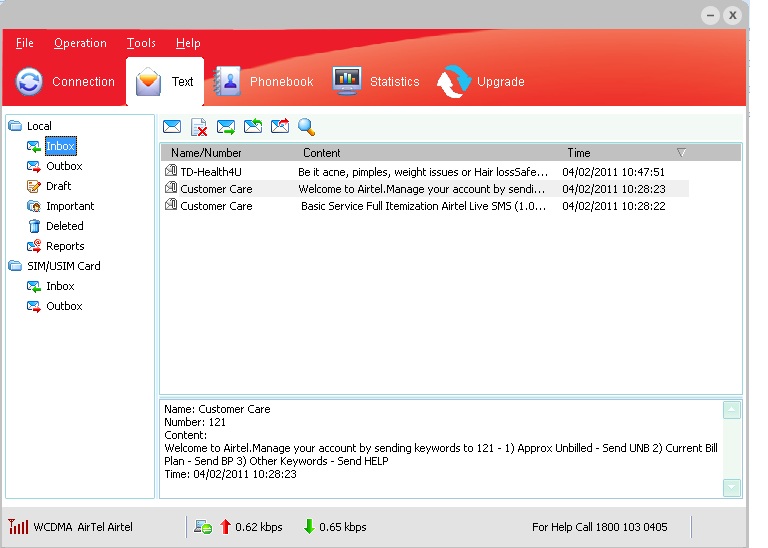
Task: Click 'Number: 121' in the preview pane
Action: (195, 422)
